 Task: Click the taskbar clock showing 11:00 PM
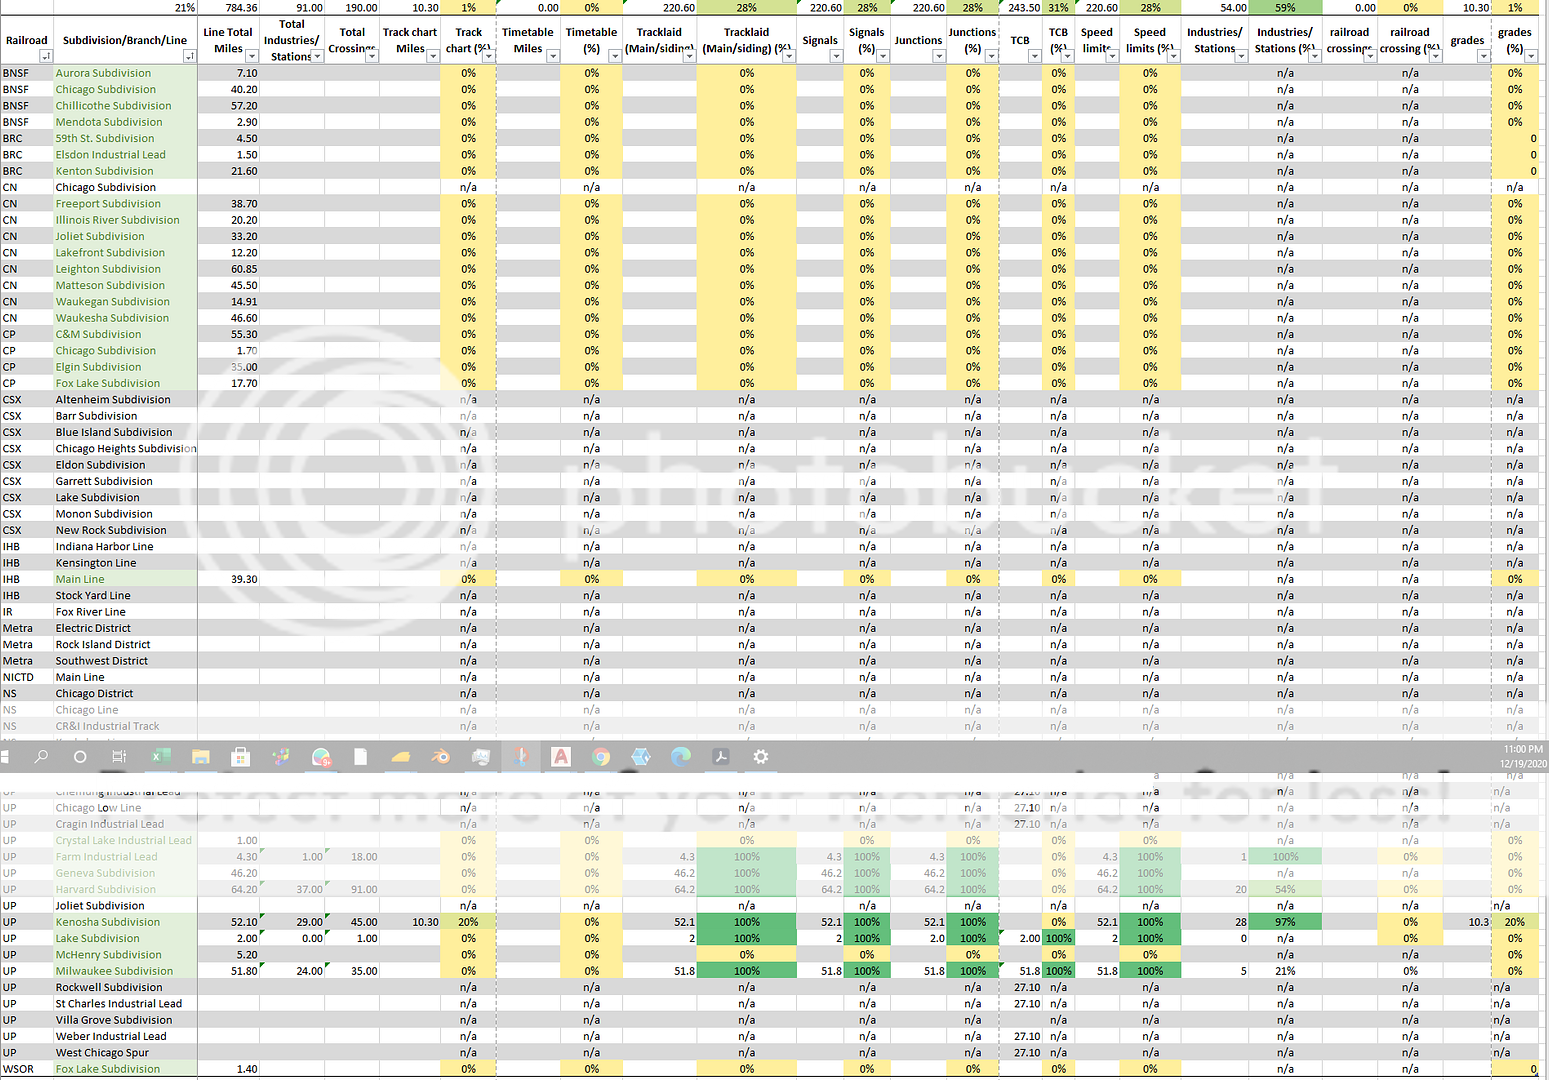click(1522, 756)
